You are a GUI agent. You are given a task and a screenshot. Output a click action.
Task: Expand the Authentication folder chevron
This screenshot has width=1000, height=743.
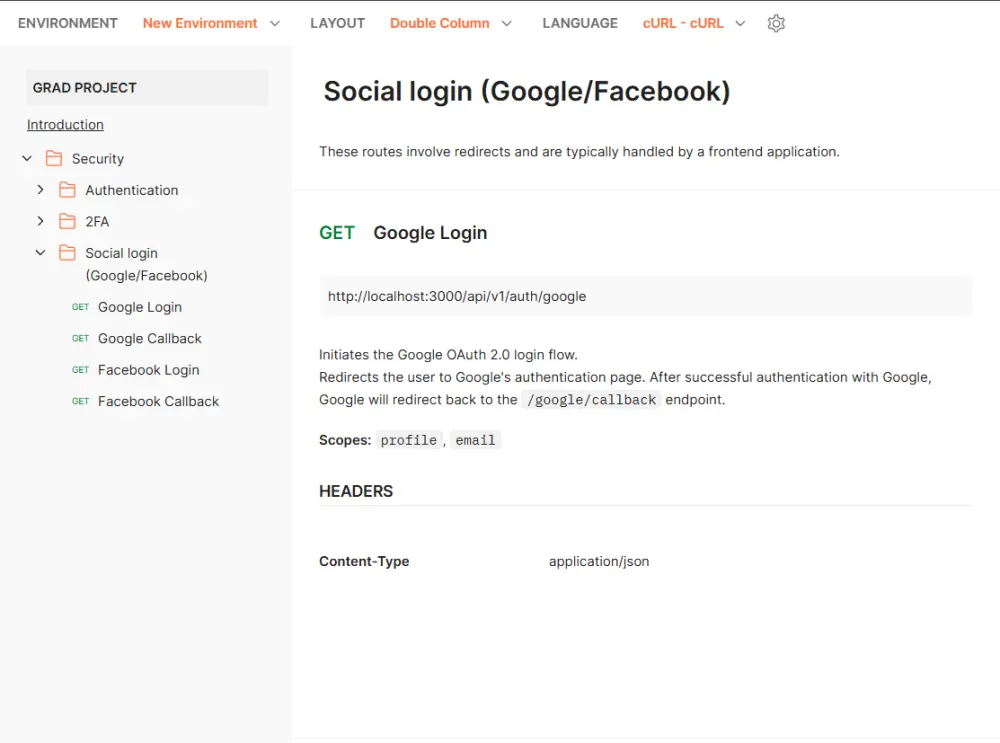pos(40,190)
